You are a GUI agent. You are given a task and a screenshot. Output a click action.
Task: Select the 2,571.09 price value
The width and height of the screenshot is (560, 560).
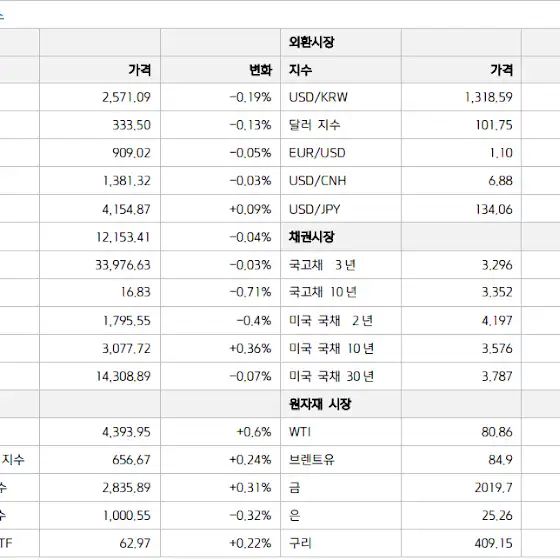tap(126, 97)
